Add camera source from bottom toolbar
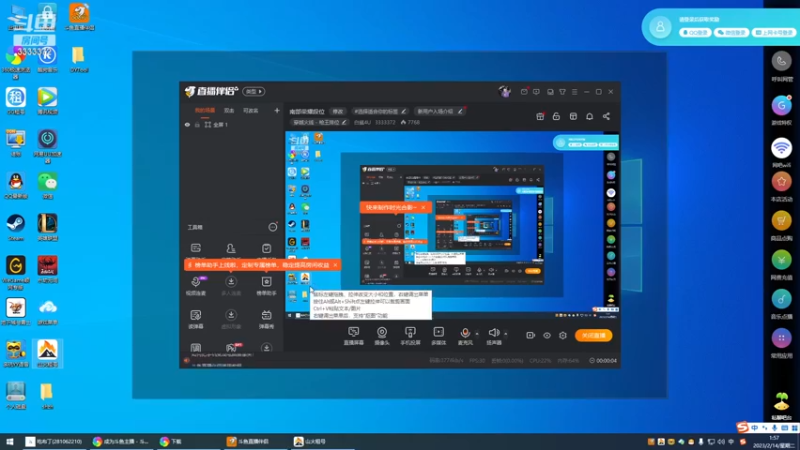Image resolution: width=800 pixels, height=450 pixels. pyautogui.click(x=382, y=336)
